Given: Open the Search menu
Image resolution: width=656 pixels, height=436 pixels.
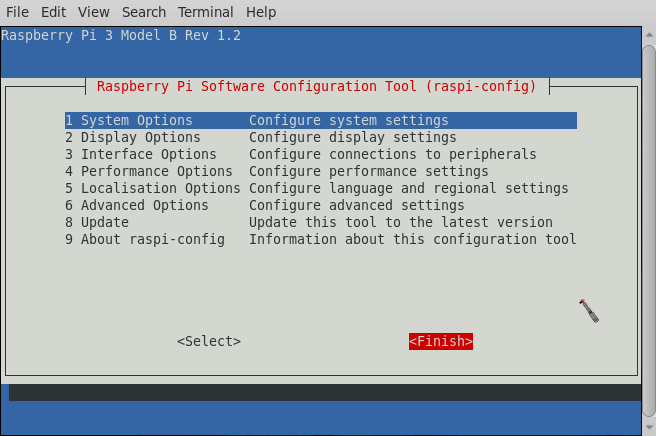Looking at the screenshot, I should tap(144, 12).
